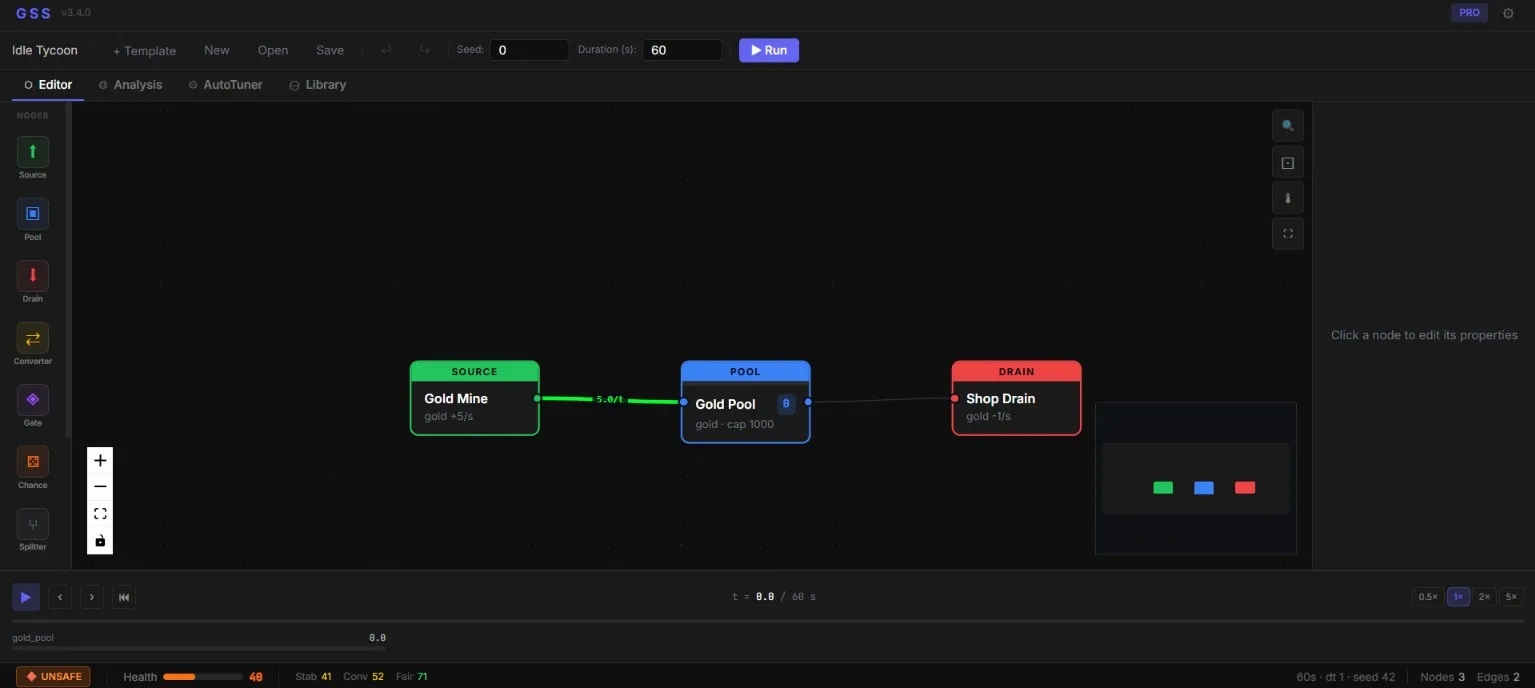Click the redo arrow in the toolbar
The width and height of the screenshot is (1535, 688).
(425, 50)
